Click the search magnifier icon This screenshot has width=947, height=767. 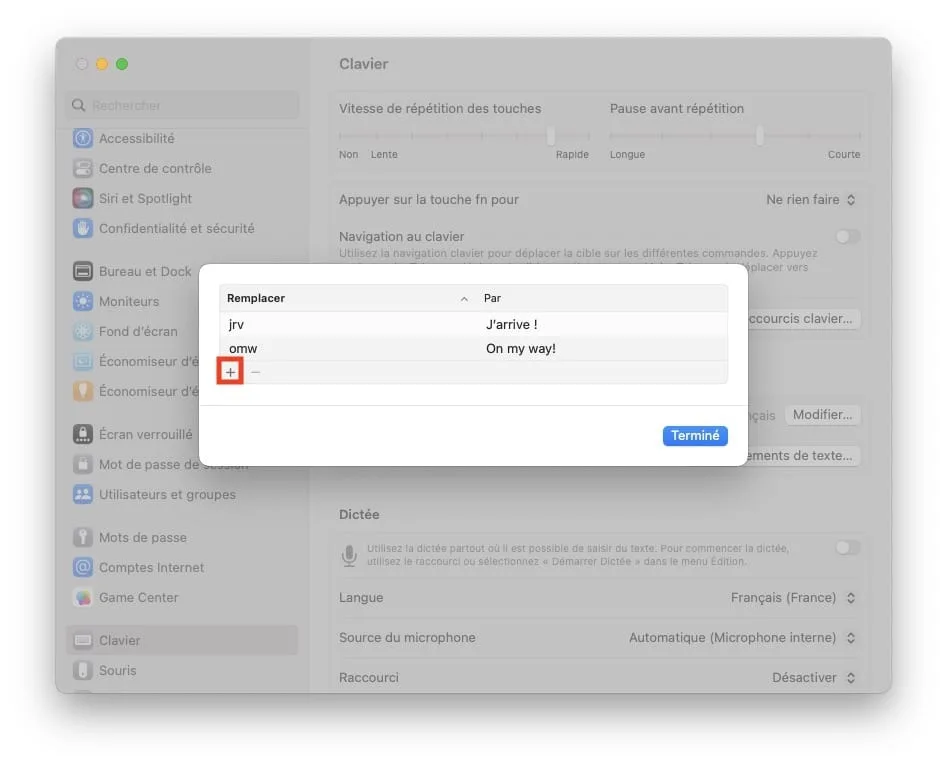tap(79, 106)
